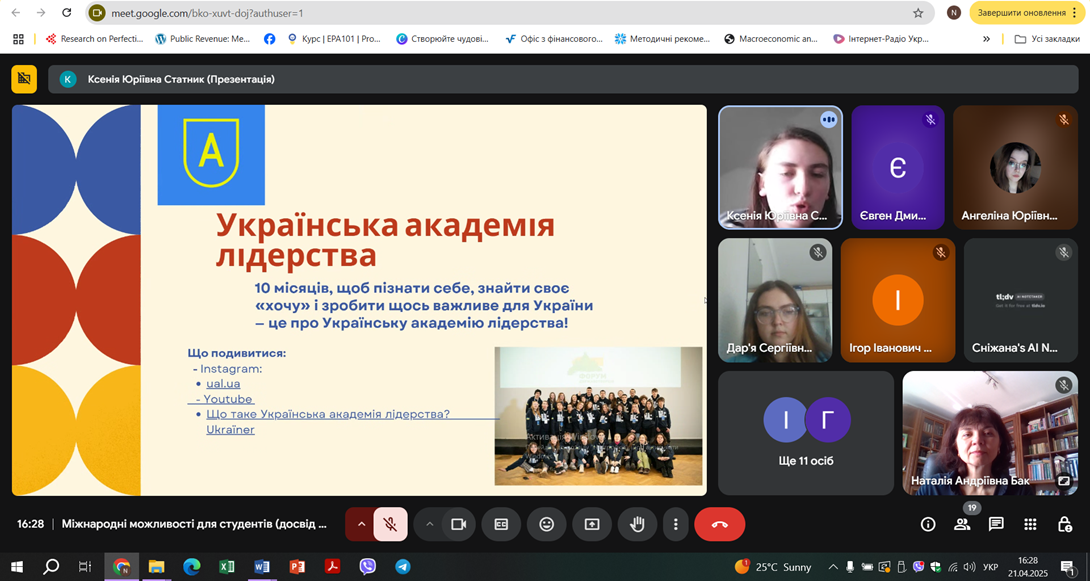
Task: Expand the microphone options chevron
Action: point(359,524)
